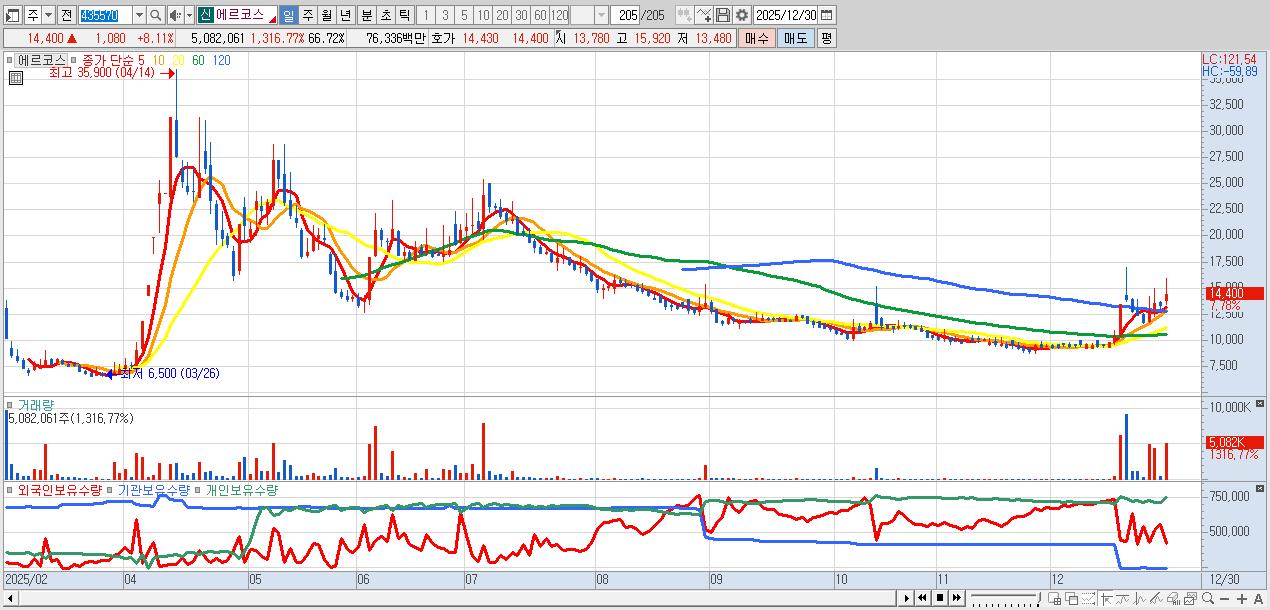Select the 분 minute period toggle
This screenshot has width=1270, height=610.
(365, 15)
